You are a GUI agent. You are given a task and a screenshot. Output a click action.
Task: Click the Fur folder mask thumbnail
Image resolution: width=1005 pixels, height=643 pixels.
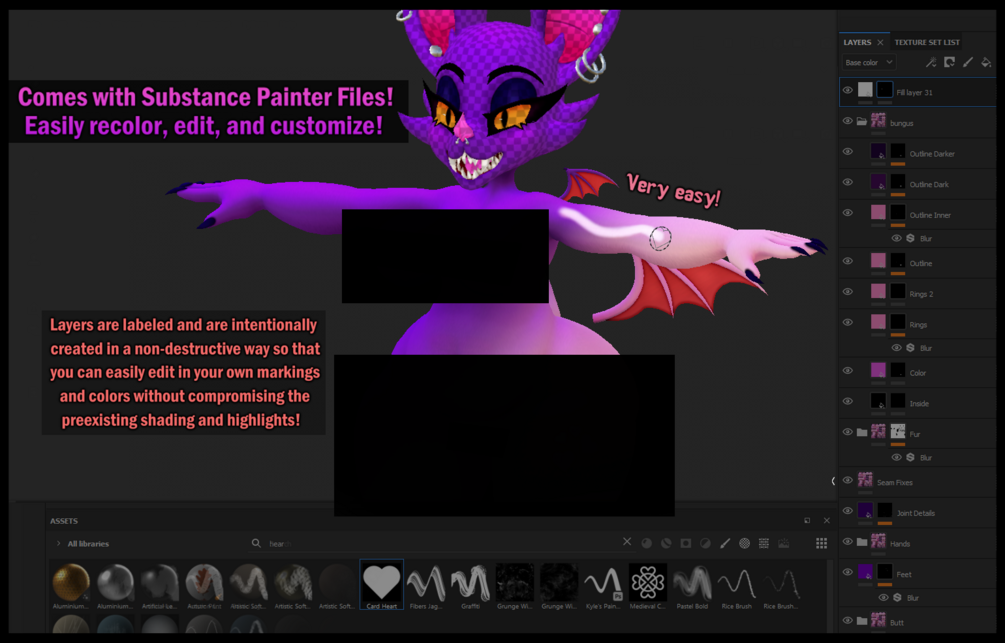point(898,431)
